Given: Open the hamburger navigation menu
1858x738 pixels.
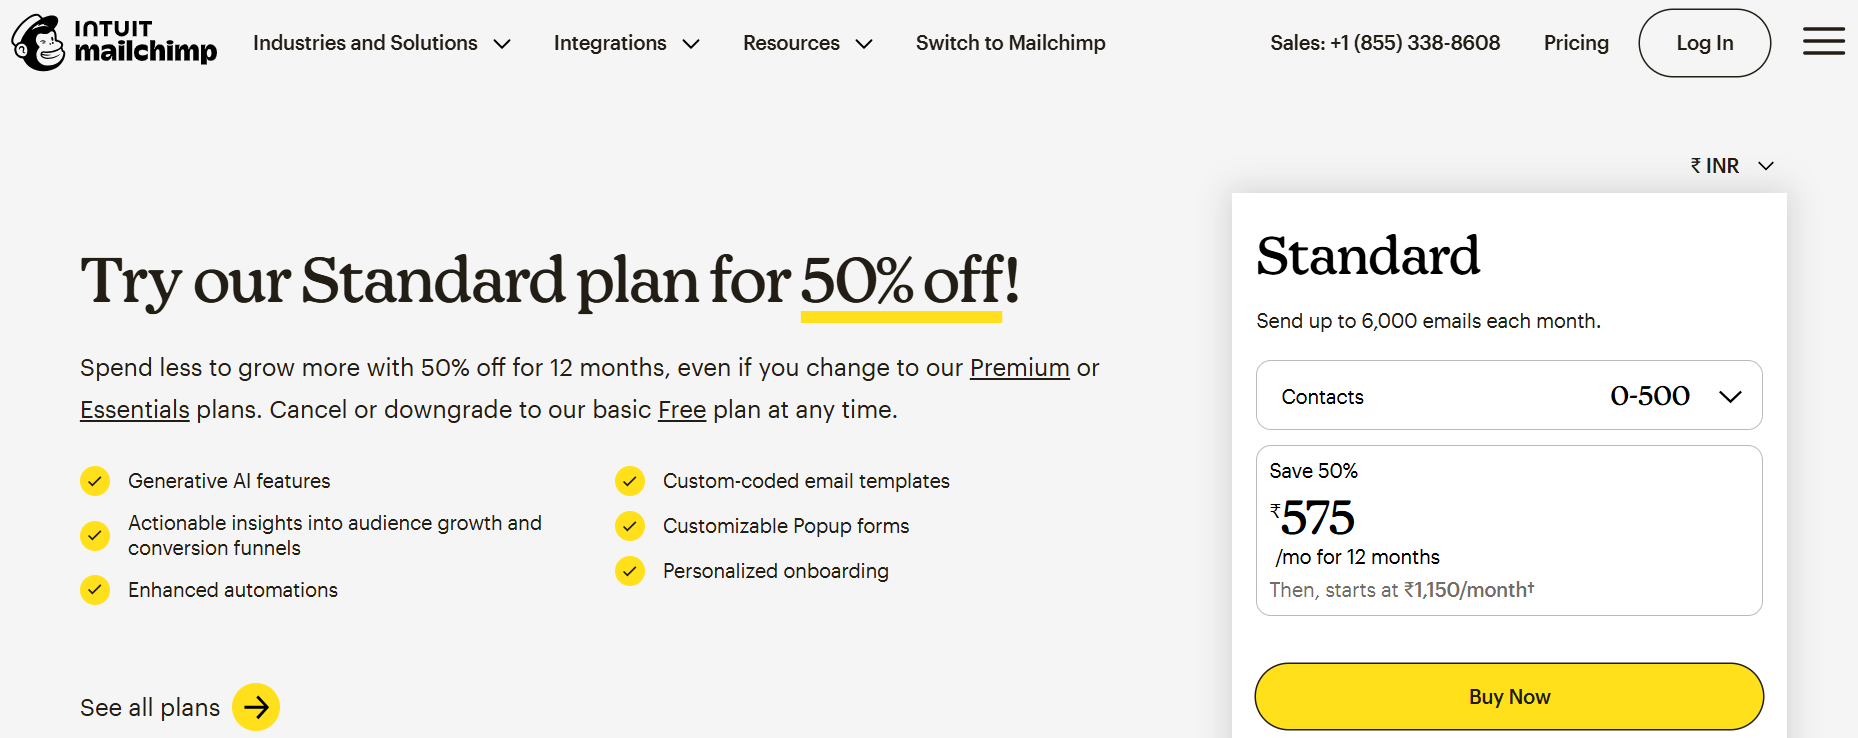Looking at the screenshot, I should [1823, 42].
